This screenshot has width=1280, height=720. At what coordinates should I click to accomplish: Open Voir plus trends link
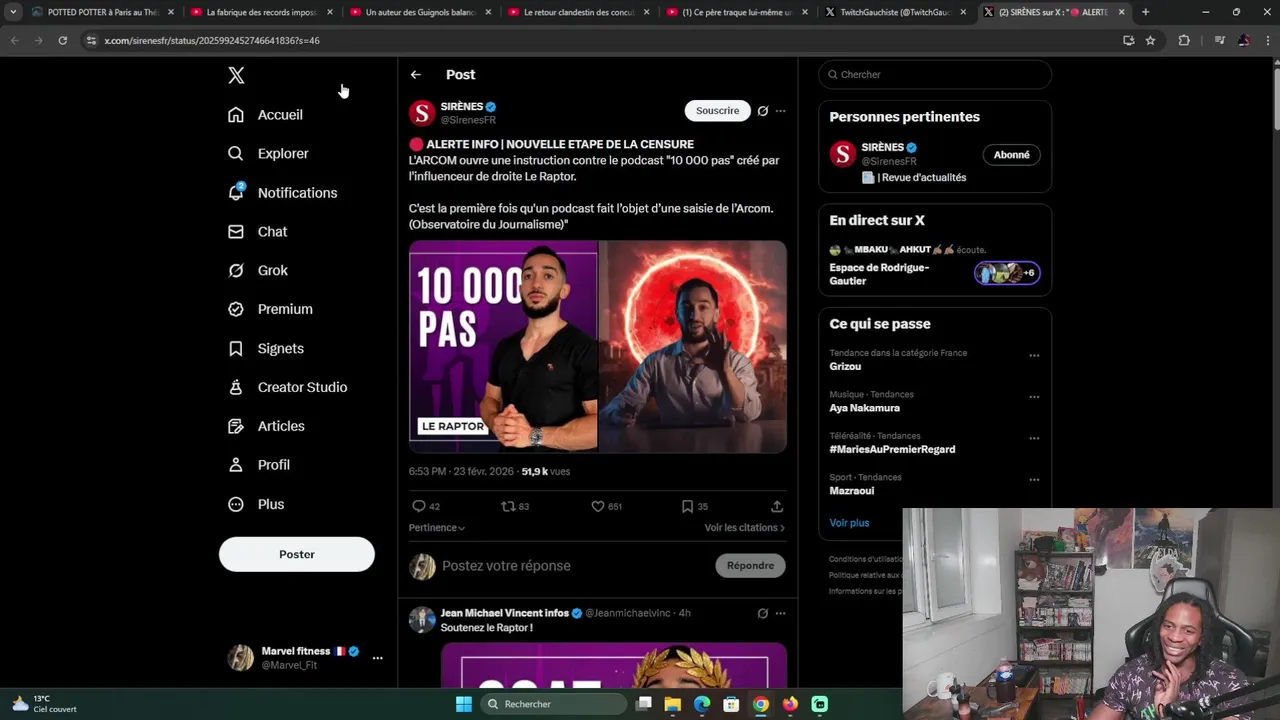coord(849,523)
